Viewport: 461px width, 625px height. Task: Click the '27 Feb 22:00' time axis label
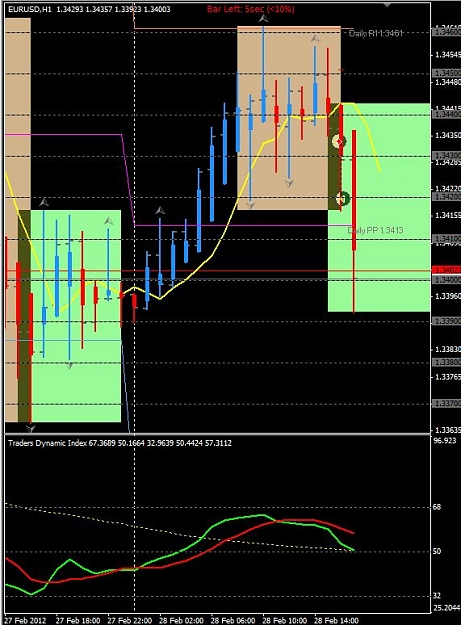point(130,621)
